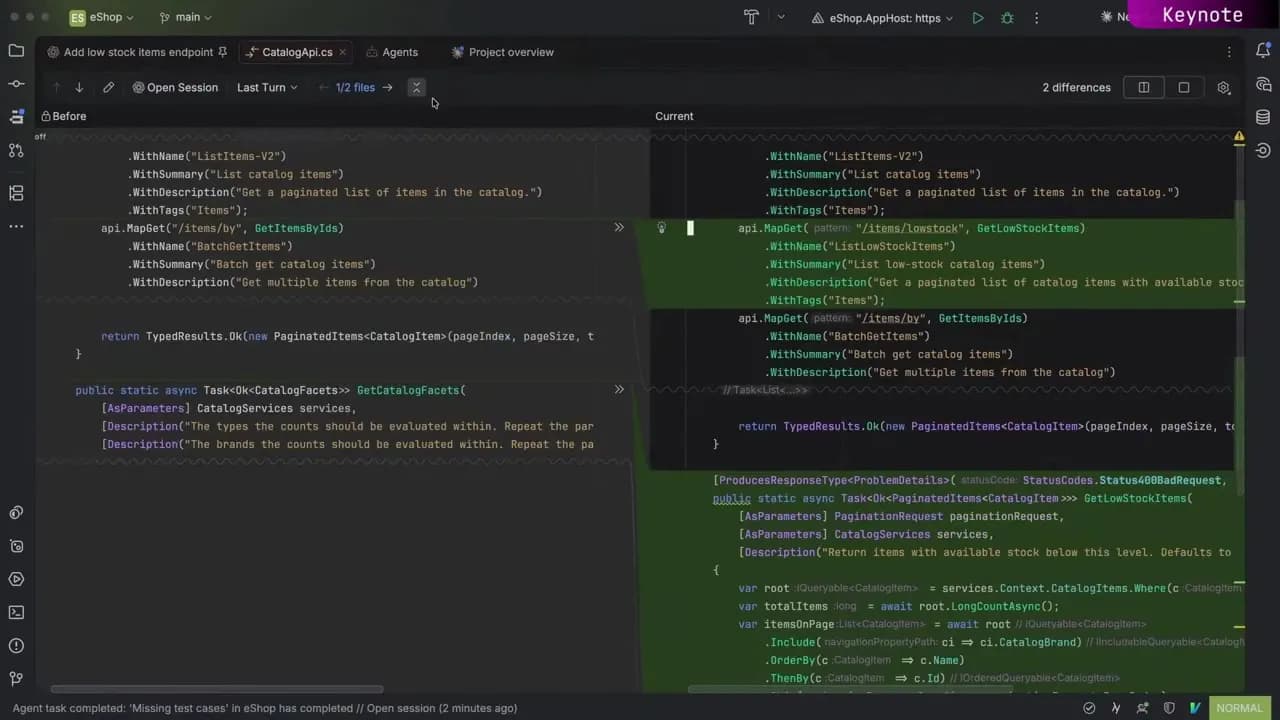Switch to side-by-side diff viewer
This screenshot has width=1280, height=720.
tap(1144, 88)
